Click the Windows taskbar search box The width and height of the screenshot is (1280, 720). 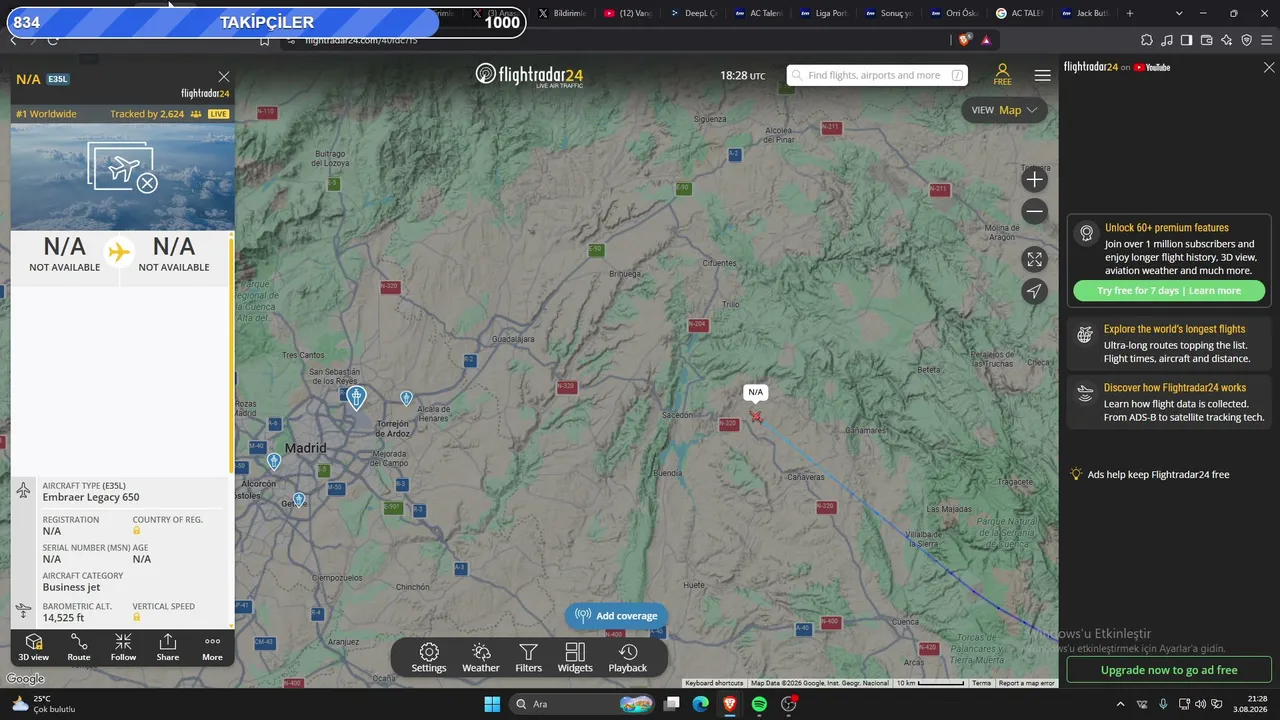(583, 704)
